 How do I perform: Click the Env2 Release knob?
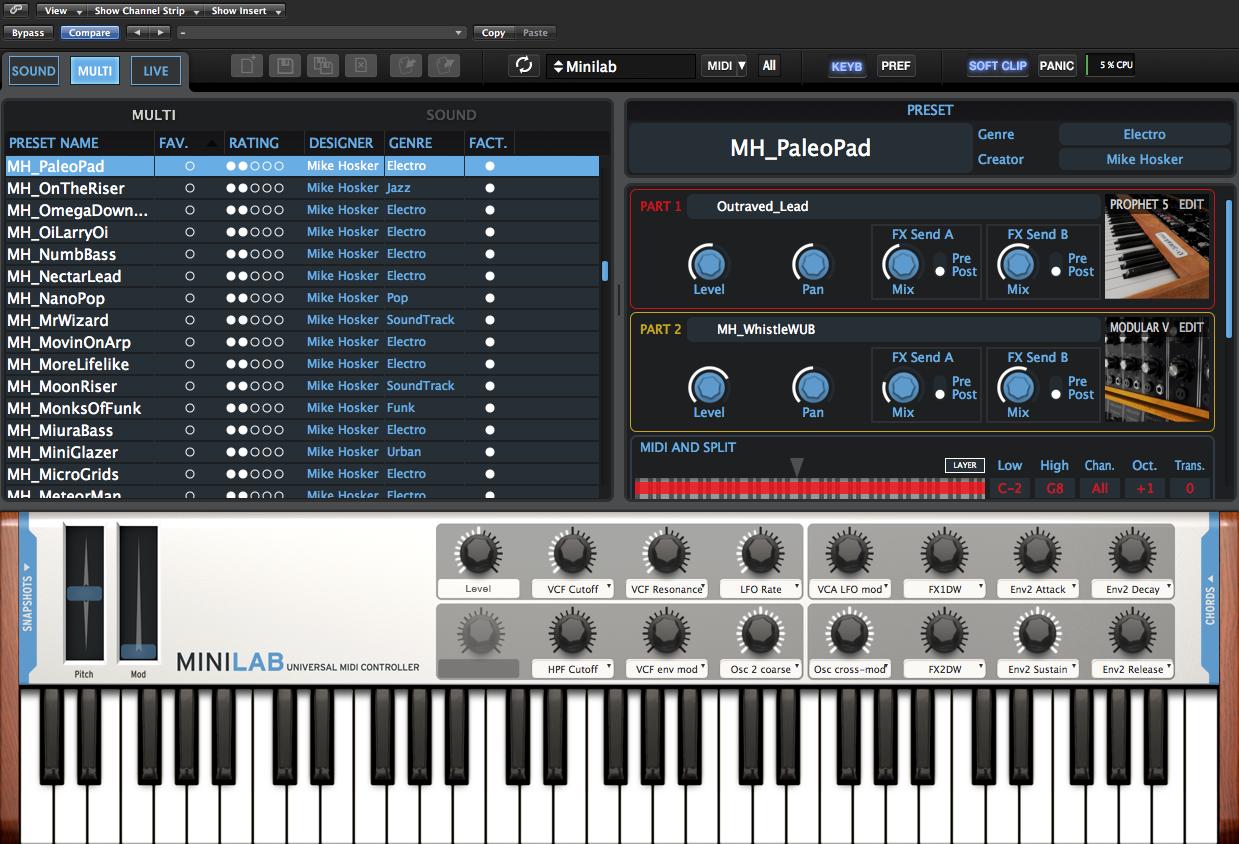click(x=1131, y=631)
